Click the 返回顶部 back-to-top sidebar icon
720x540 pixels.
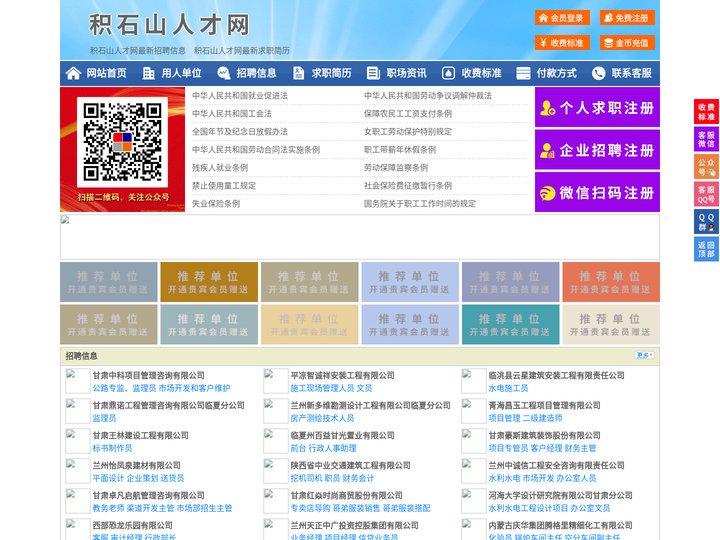click(x=706, y=249)
